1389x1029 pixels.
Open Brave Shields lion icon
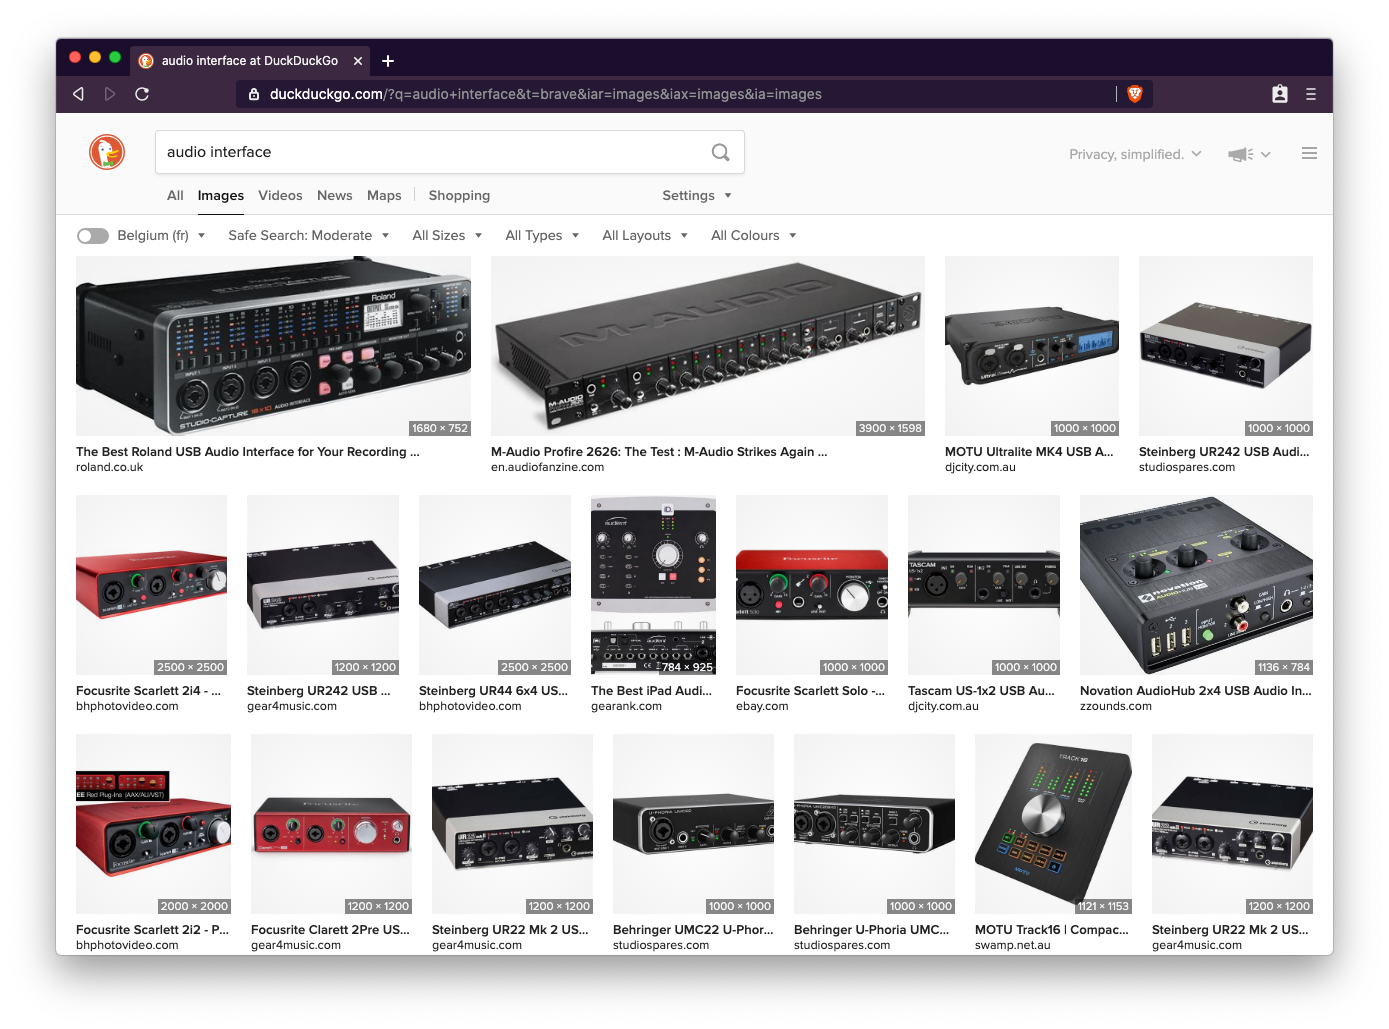1135,94
